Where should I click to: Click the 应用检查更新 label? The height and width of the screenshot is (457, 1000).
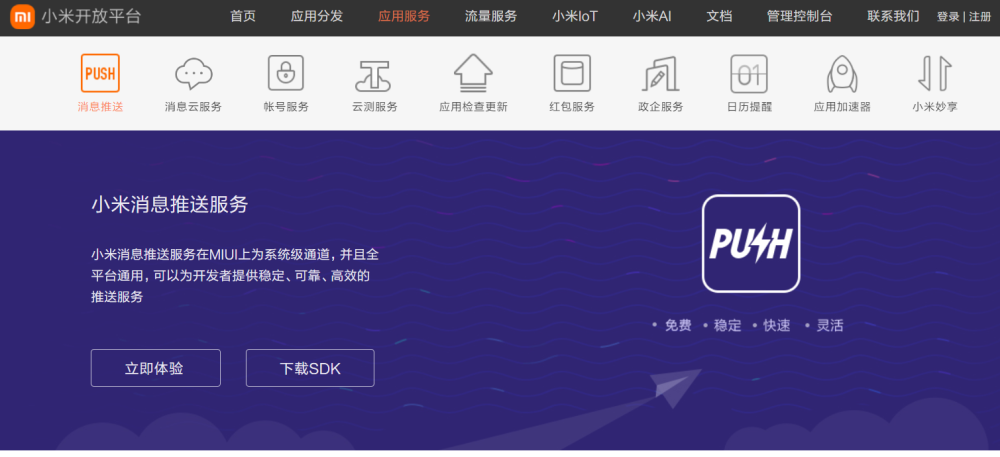(x=473, y=107)
